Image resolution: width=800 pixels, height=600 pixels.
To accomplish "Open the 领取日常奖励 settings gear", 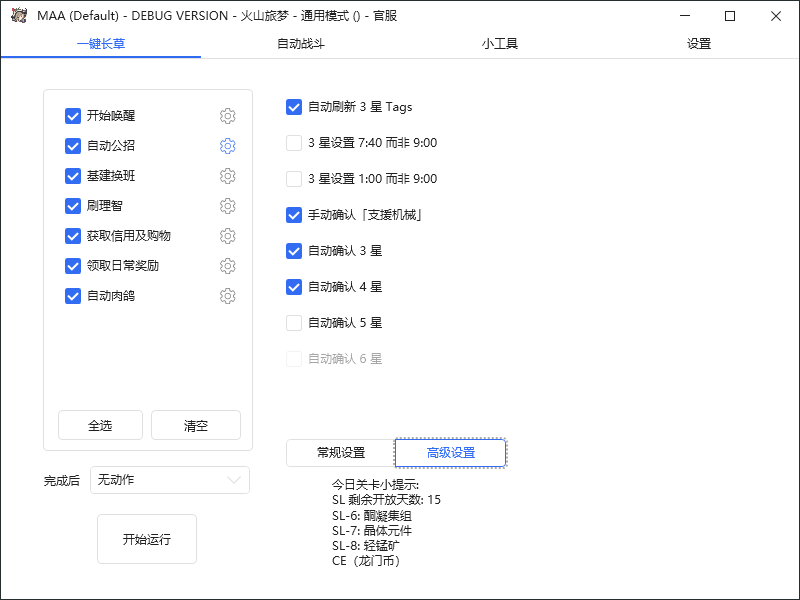I will click(227, 266).
